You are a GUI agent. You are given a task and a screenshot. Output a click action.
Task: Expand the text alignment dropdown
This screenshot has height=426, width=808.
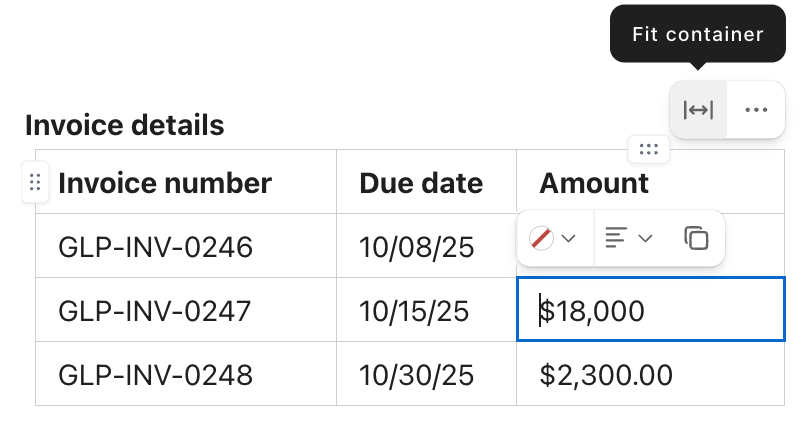[629, 238]
